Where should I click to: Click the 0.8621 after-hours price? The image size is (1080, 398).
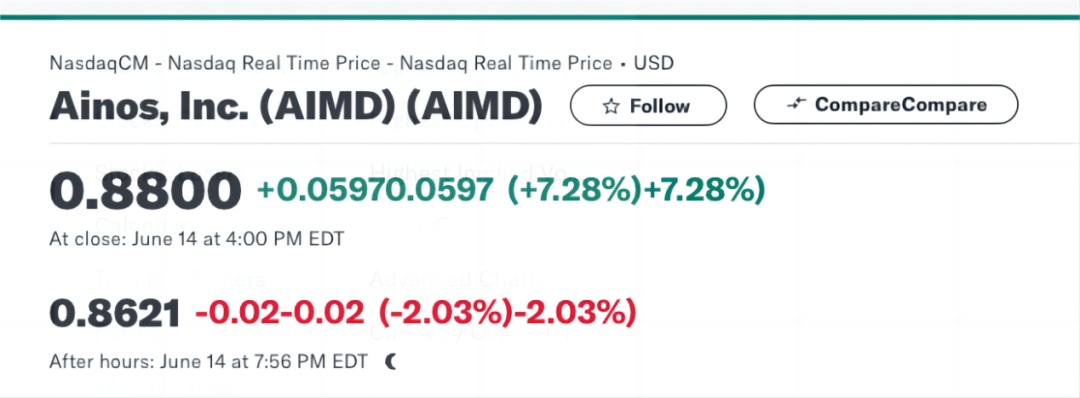[x=115, y=314]
